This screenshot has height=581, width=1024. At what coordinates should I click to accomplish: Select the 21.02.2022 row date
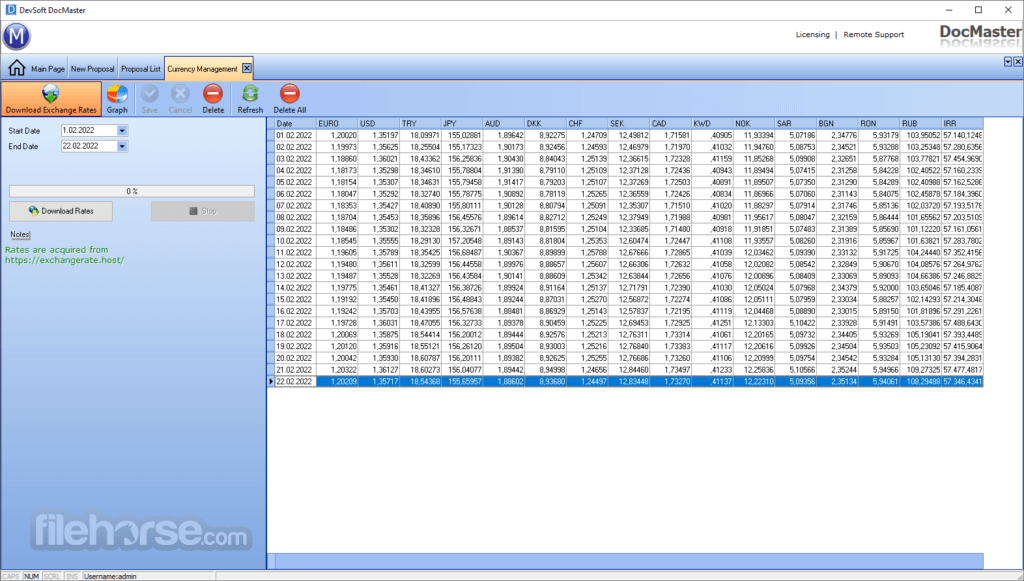click(x=295, y=370)
